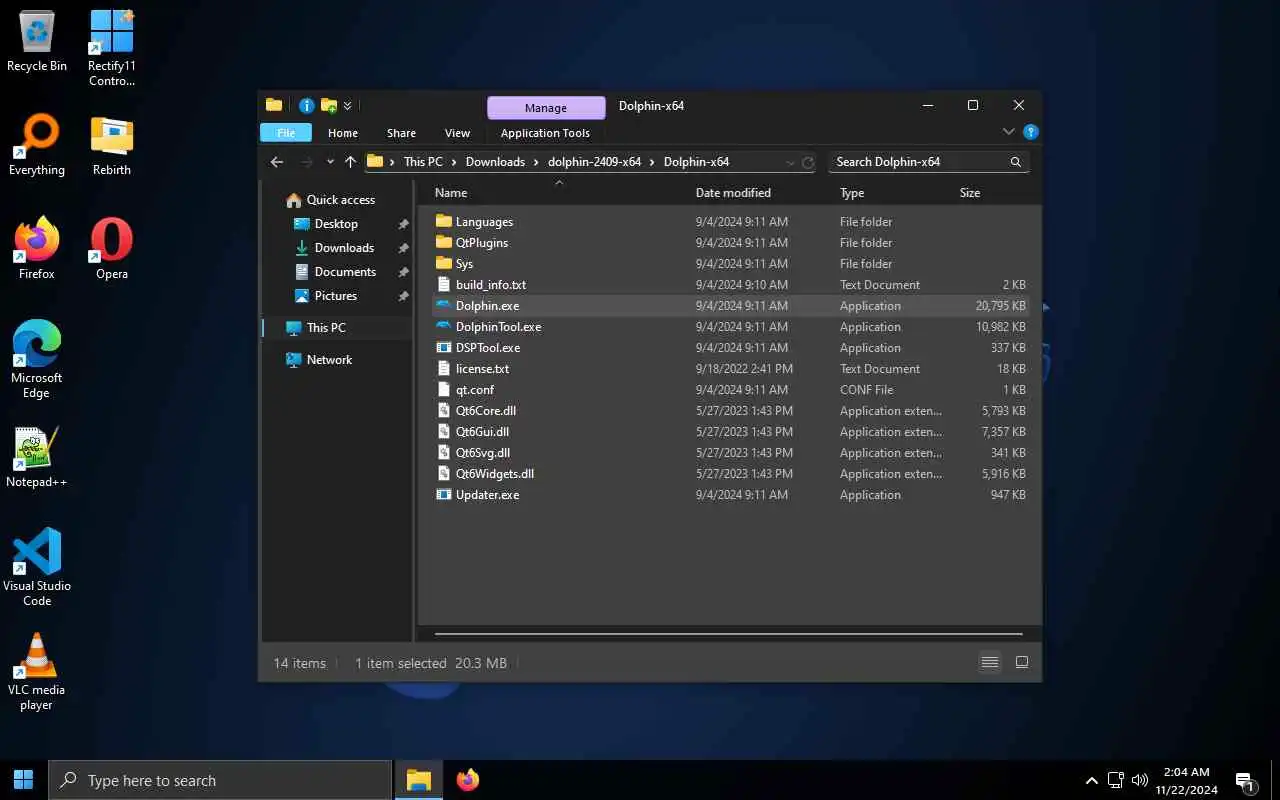
Task: Sort by the Name column header
Action: pos(451,193)
